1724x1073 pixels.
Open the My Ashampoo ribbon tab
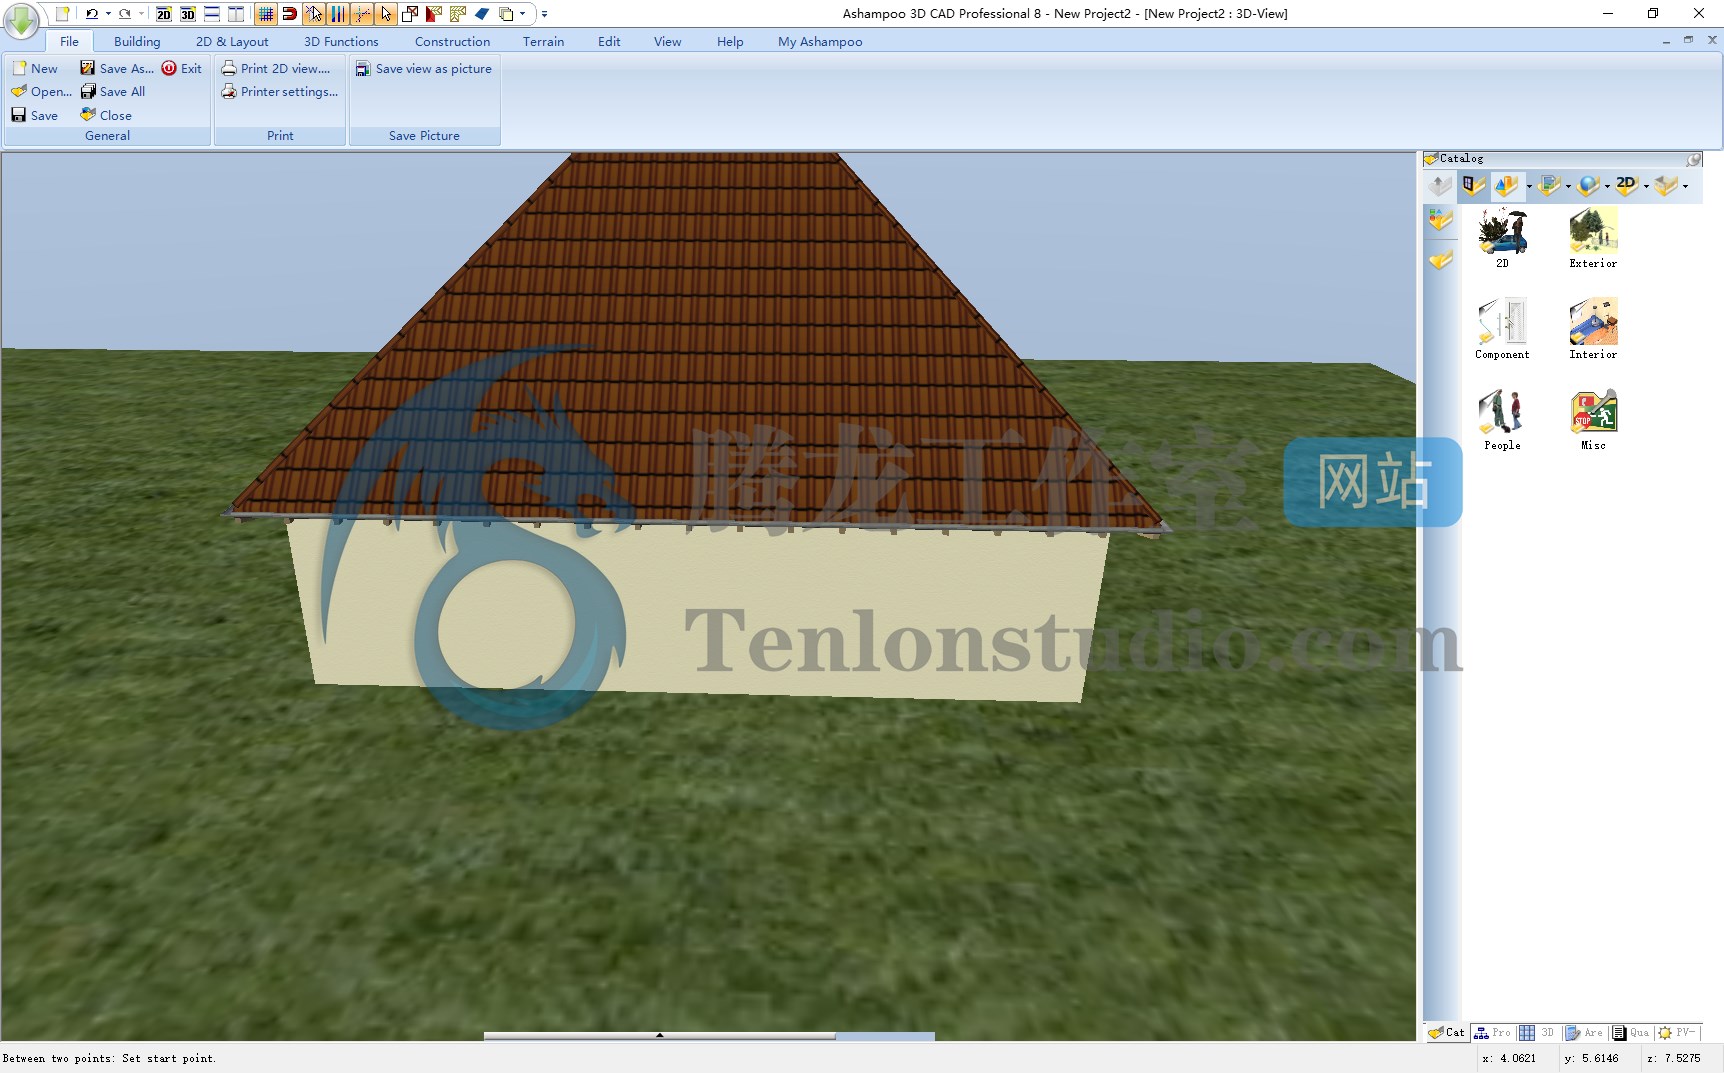(820, 41)
